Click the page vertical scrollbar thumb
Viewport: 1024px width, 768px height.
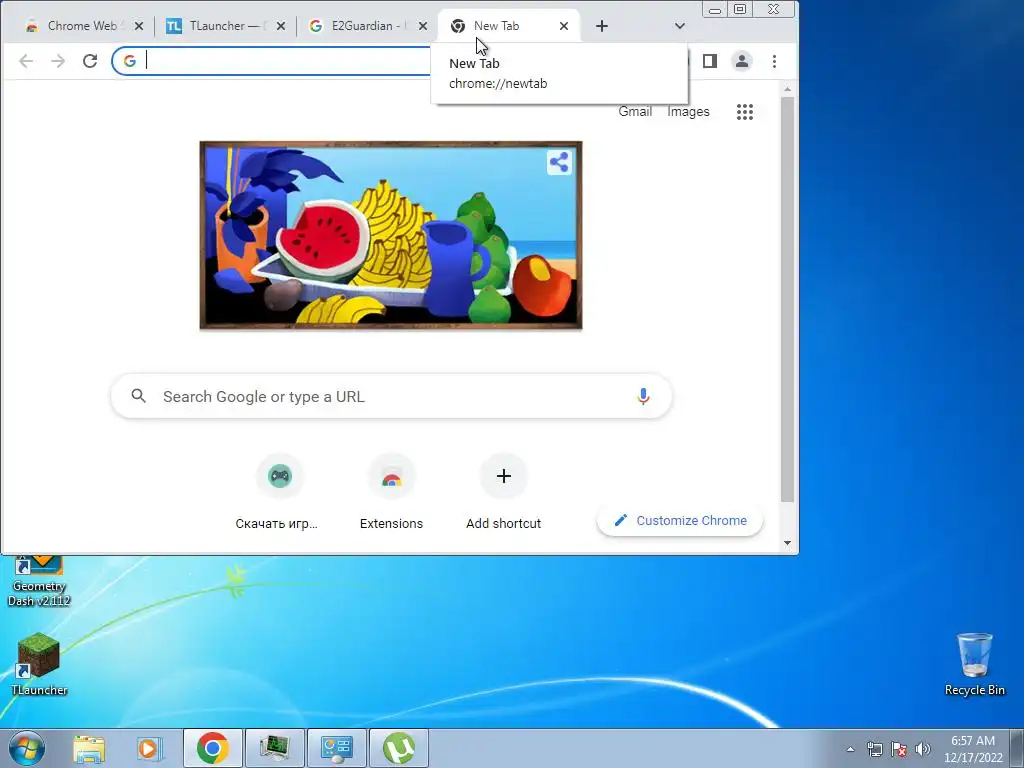pyautogui.click(x=788, y=299)
